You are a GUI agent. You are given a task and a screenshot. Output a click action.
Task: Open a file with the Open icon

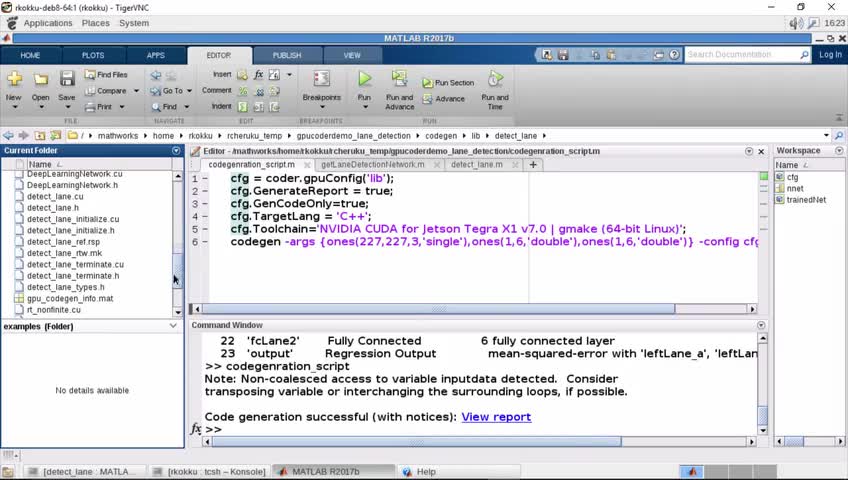point(41,79)
